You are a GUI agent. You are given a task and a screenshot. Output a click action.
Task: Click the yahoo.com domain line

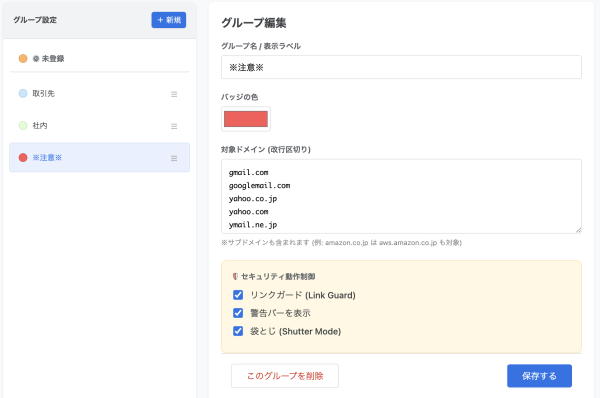click(x=248, y=212)
